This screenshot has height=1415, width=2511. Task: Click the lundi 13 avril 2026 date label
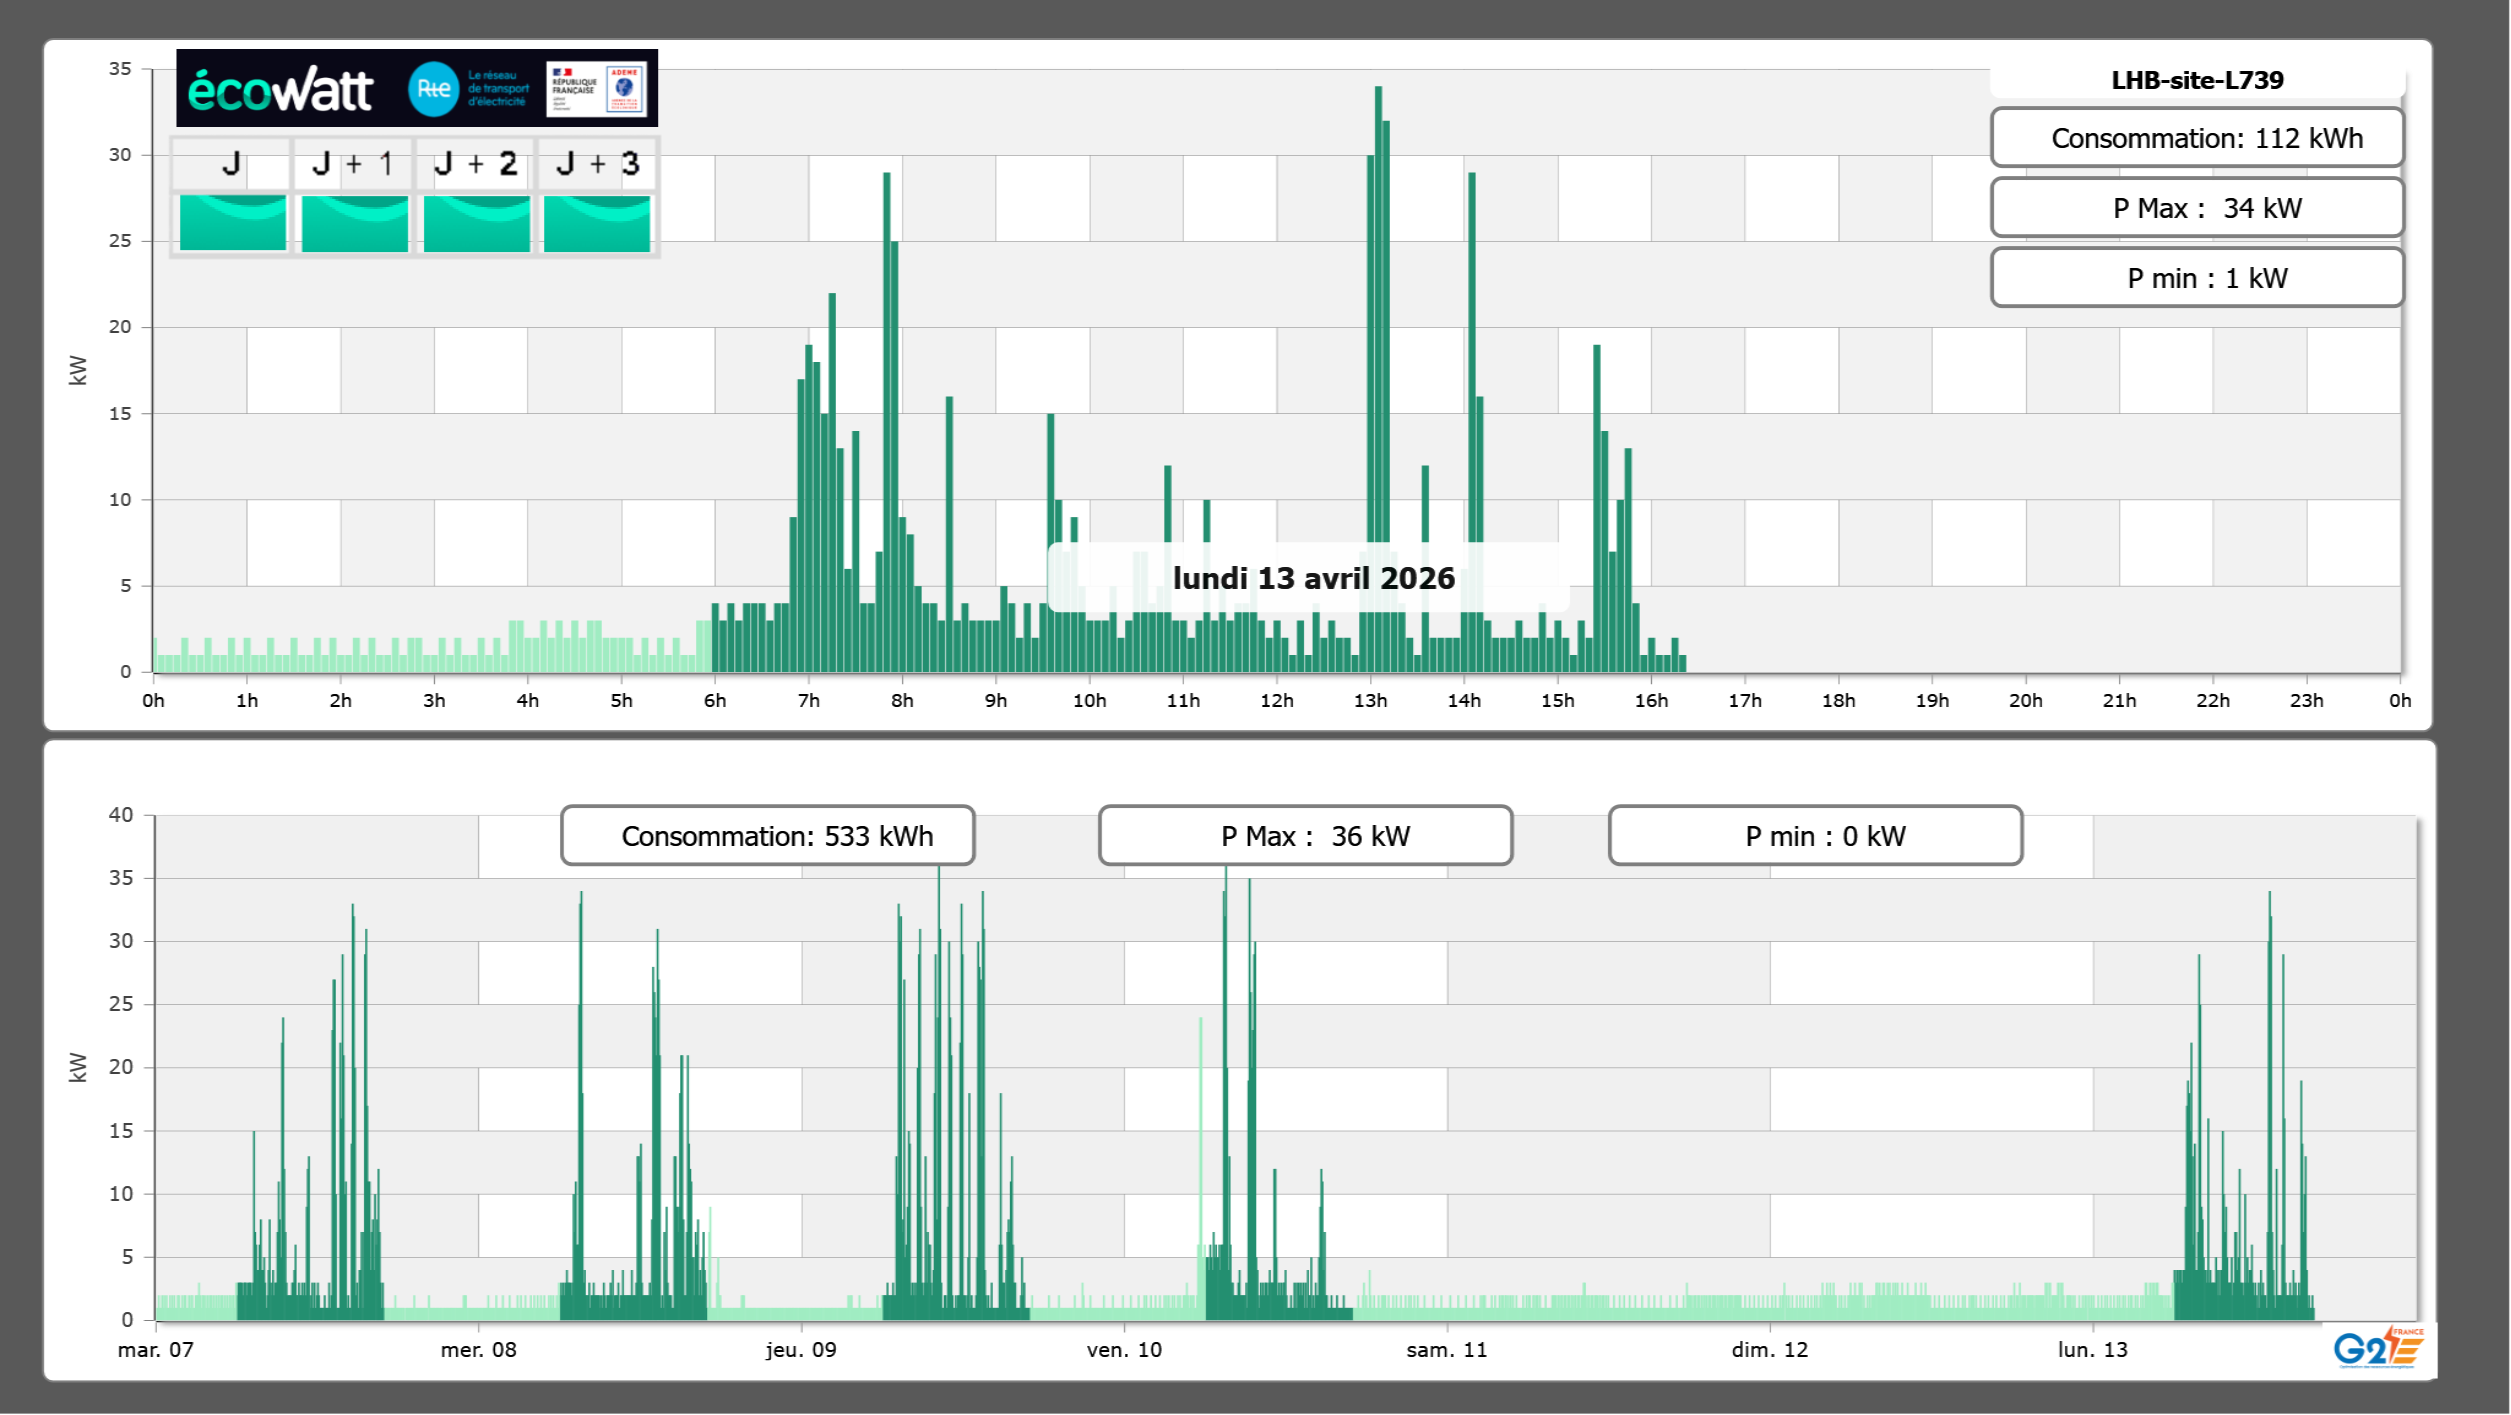click(1312, 578)
